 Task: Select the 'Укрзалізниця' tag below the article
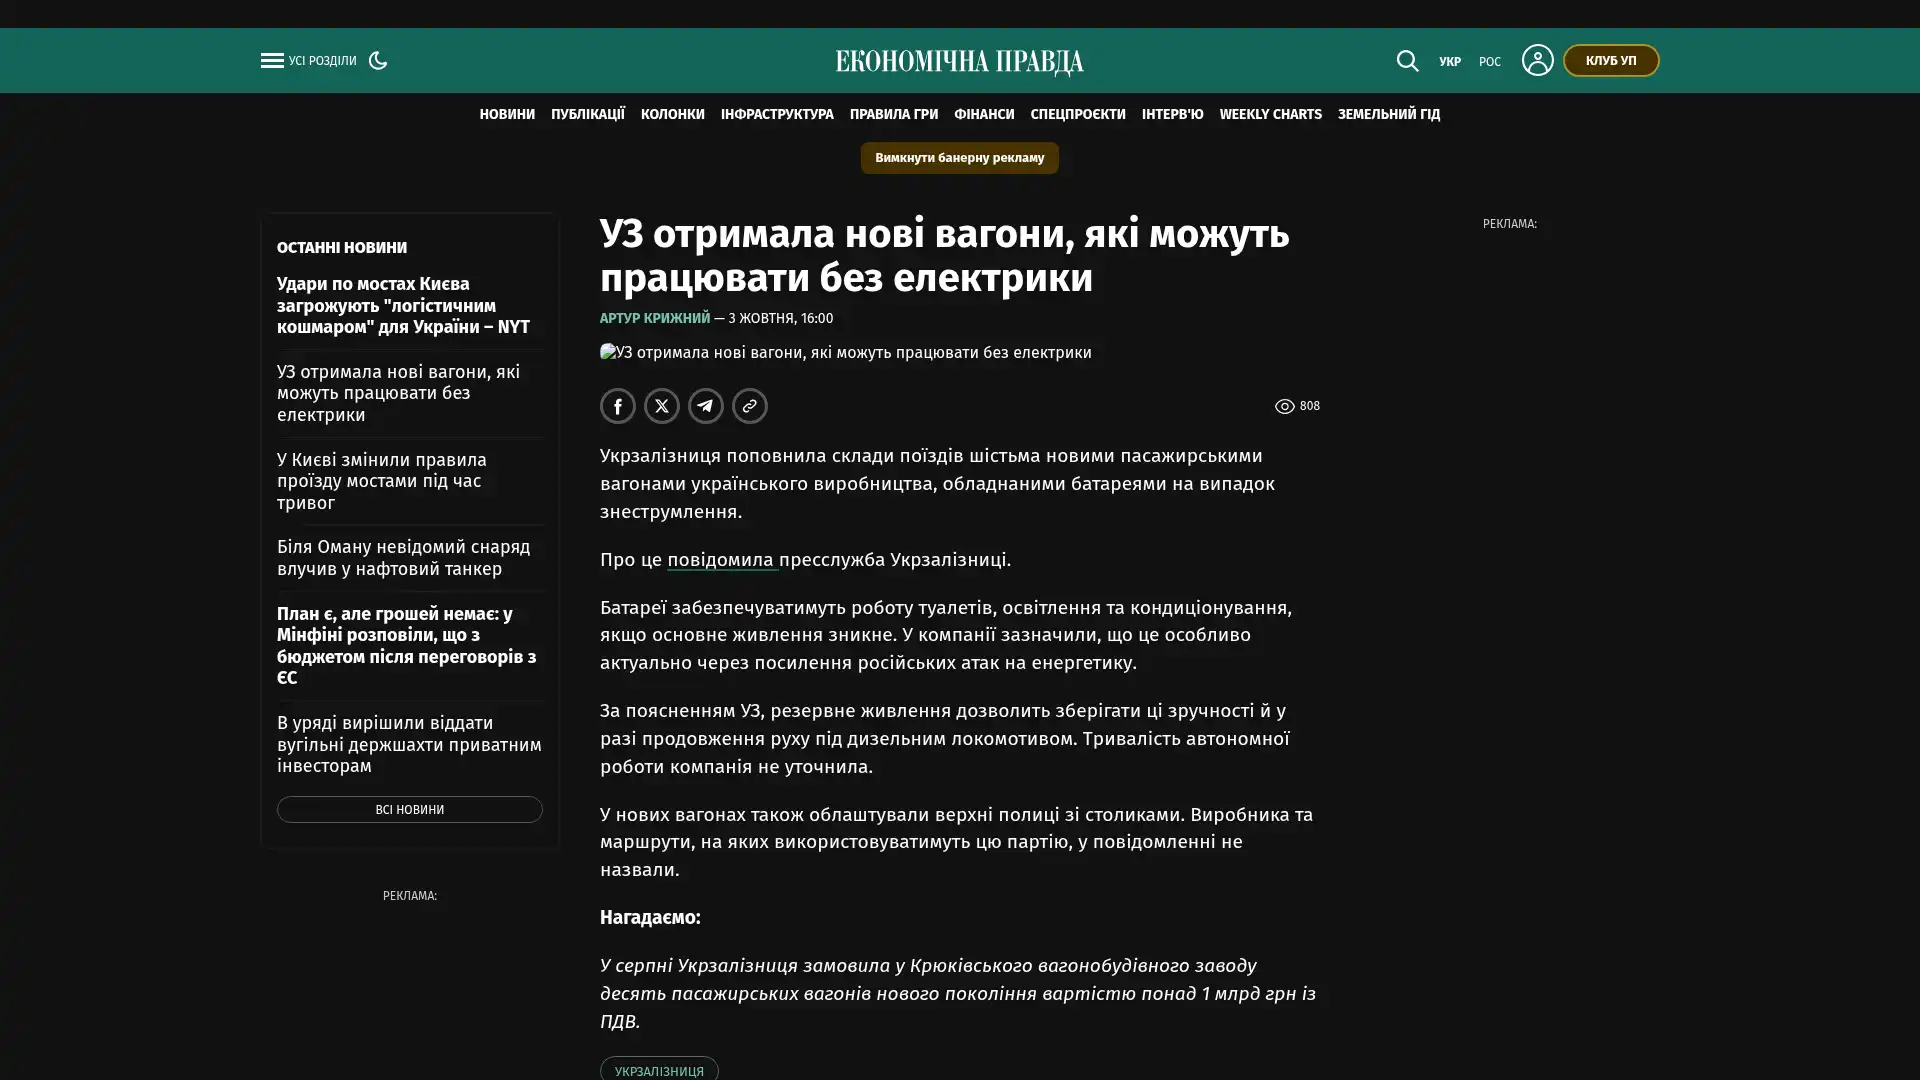pyautogui.click(x=659, y=1070)
